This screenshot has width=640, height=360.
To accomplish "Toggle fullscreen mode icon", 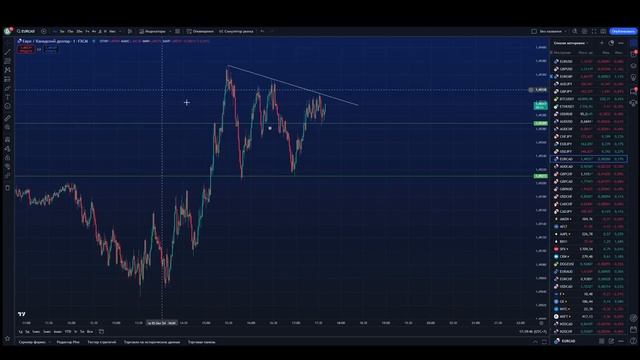I will (594, 31).
